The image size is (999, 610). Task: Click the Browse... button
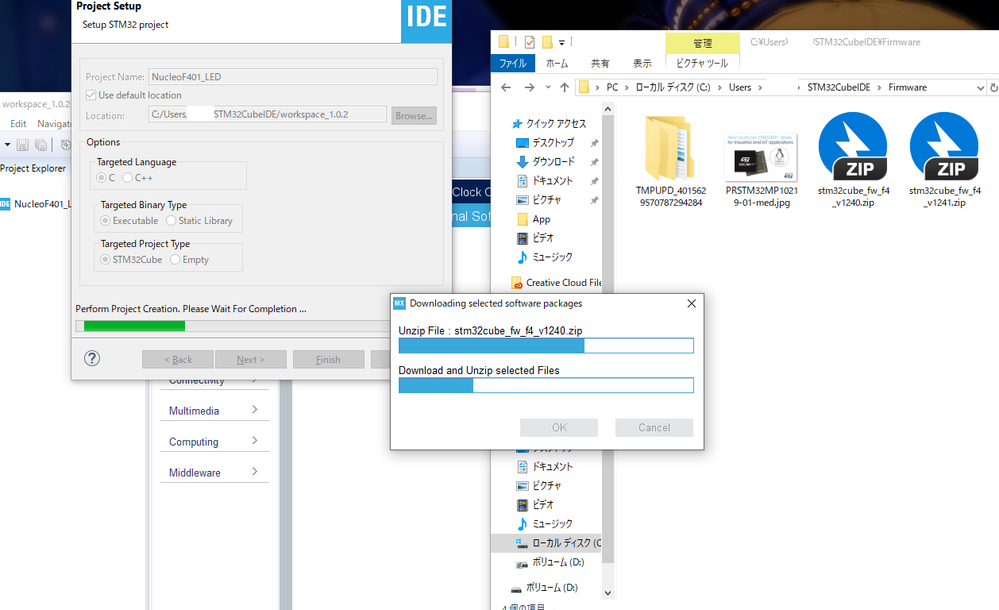pyautogui.click(x=414, y=115)
